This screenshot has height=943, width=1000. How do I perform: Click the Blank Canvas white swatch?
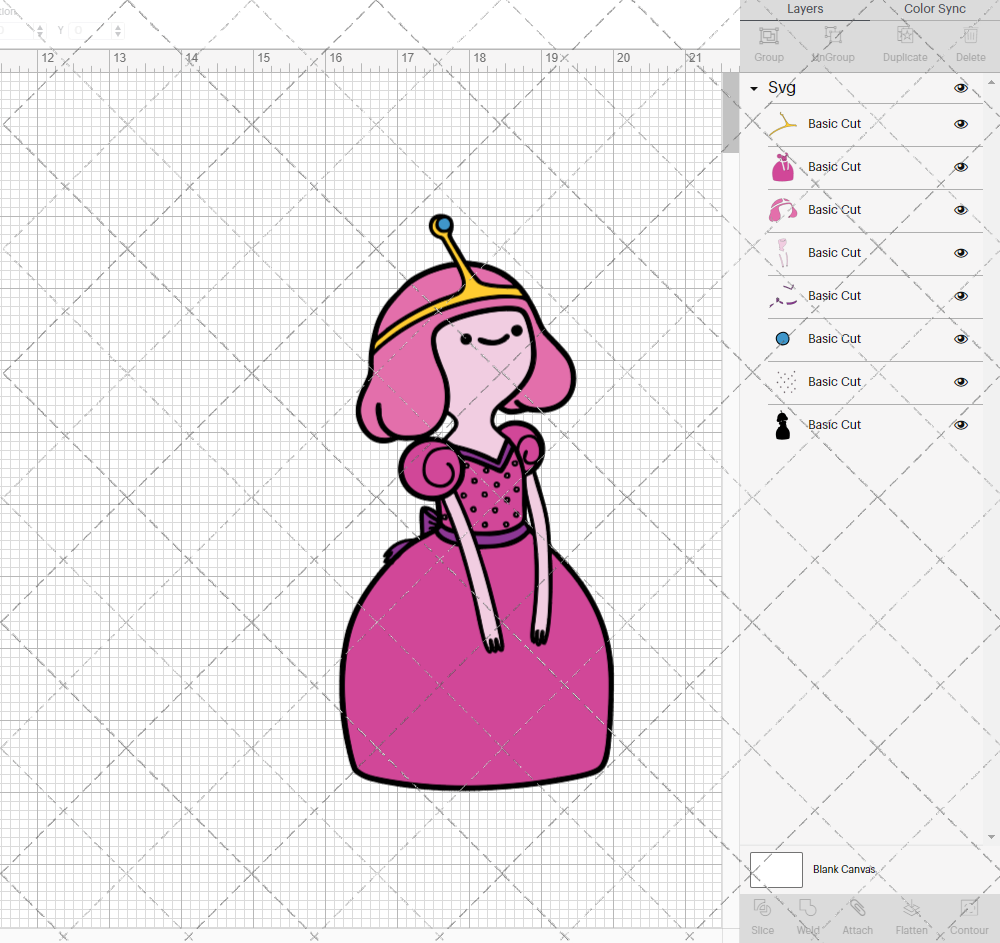pos(776,870)
